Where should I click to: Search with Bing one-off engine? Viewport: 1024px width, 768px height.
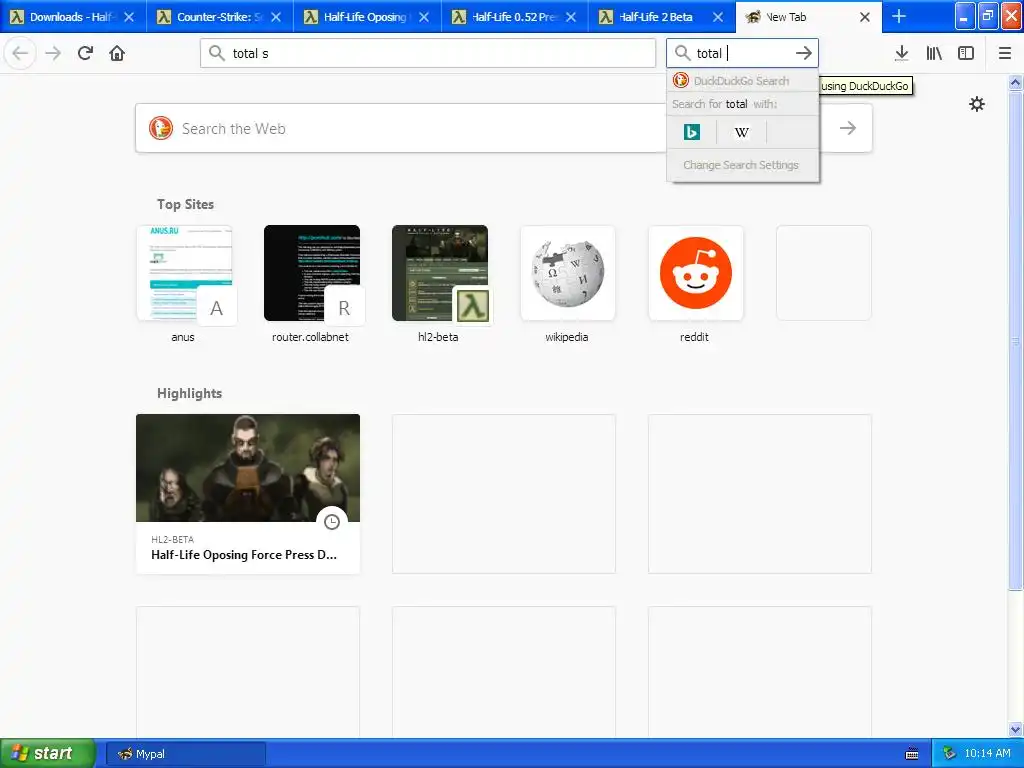click(692, 132)
